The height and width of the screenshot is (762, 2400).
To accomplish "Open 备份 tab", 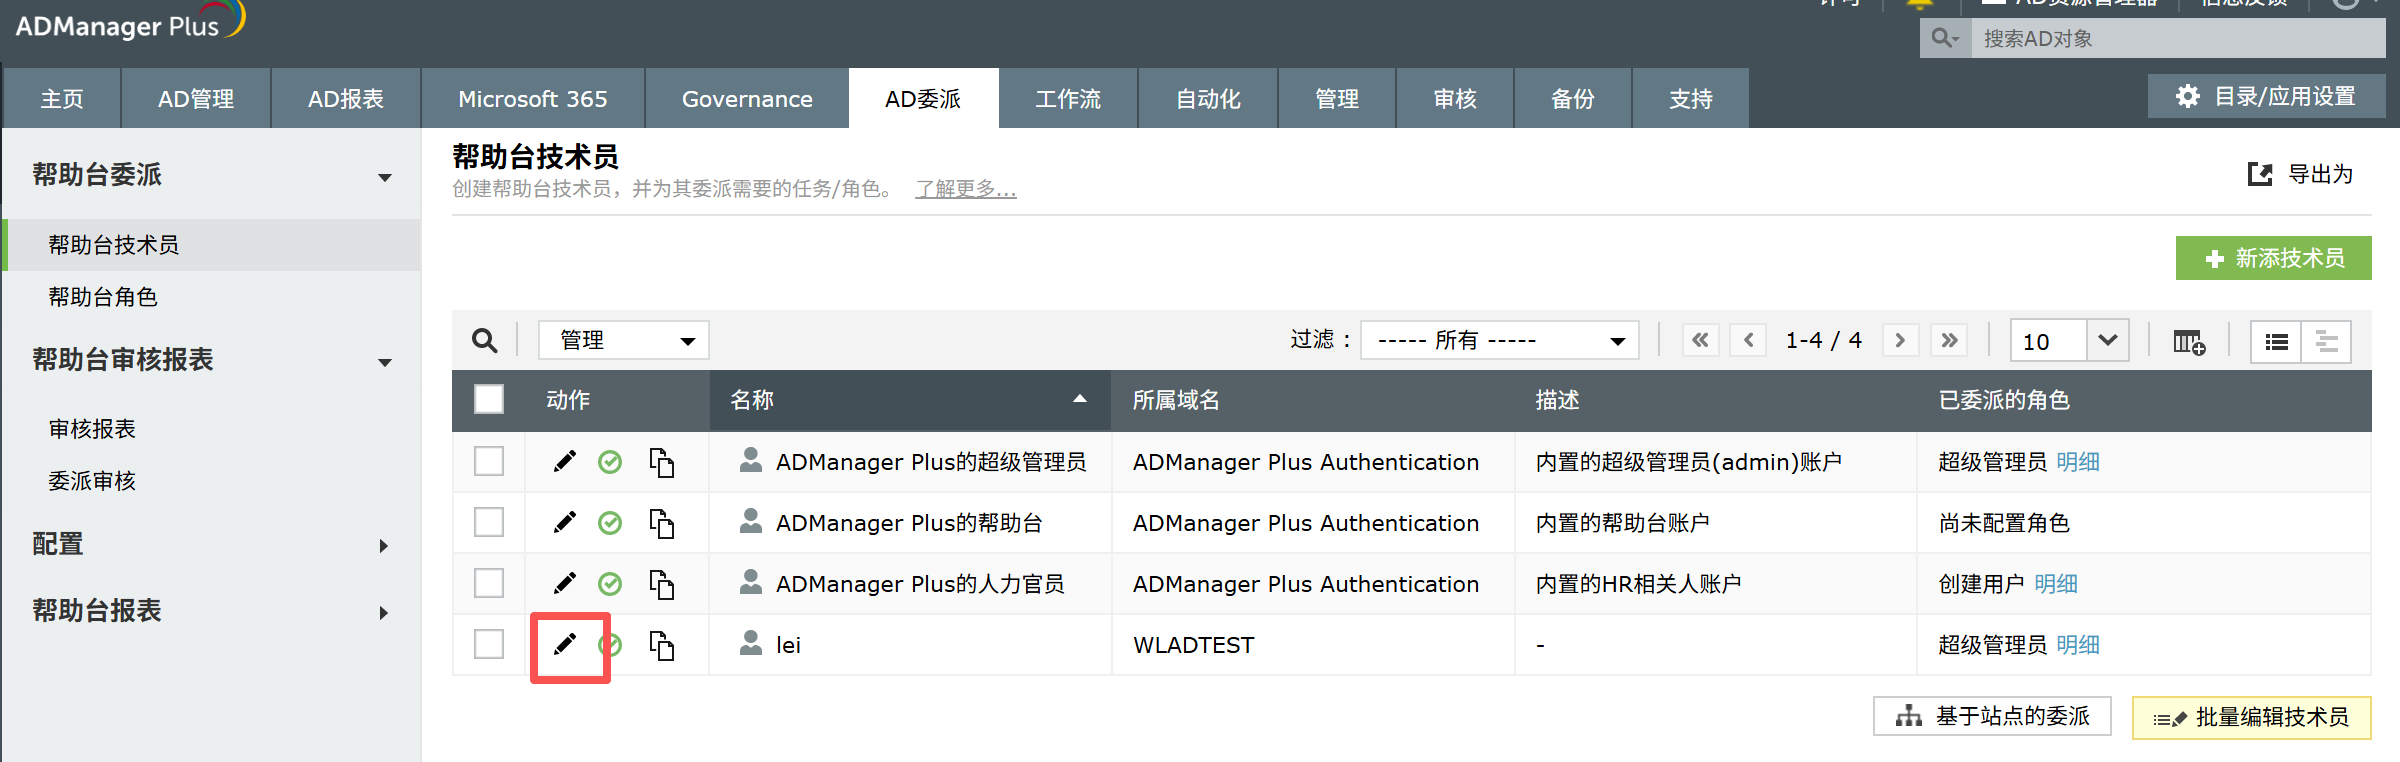I will click(x=1573, y=98).
